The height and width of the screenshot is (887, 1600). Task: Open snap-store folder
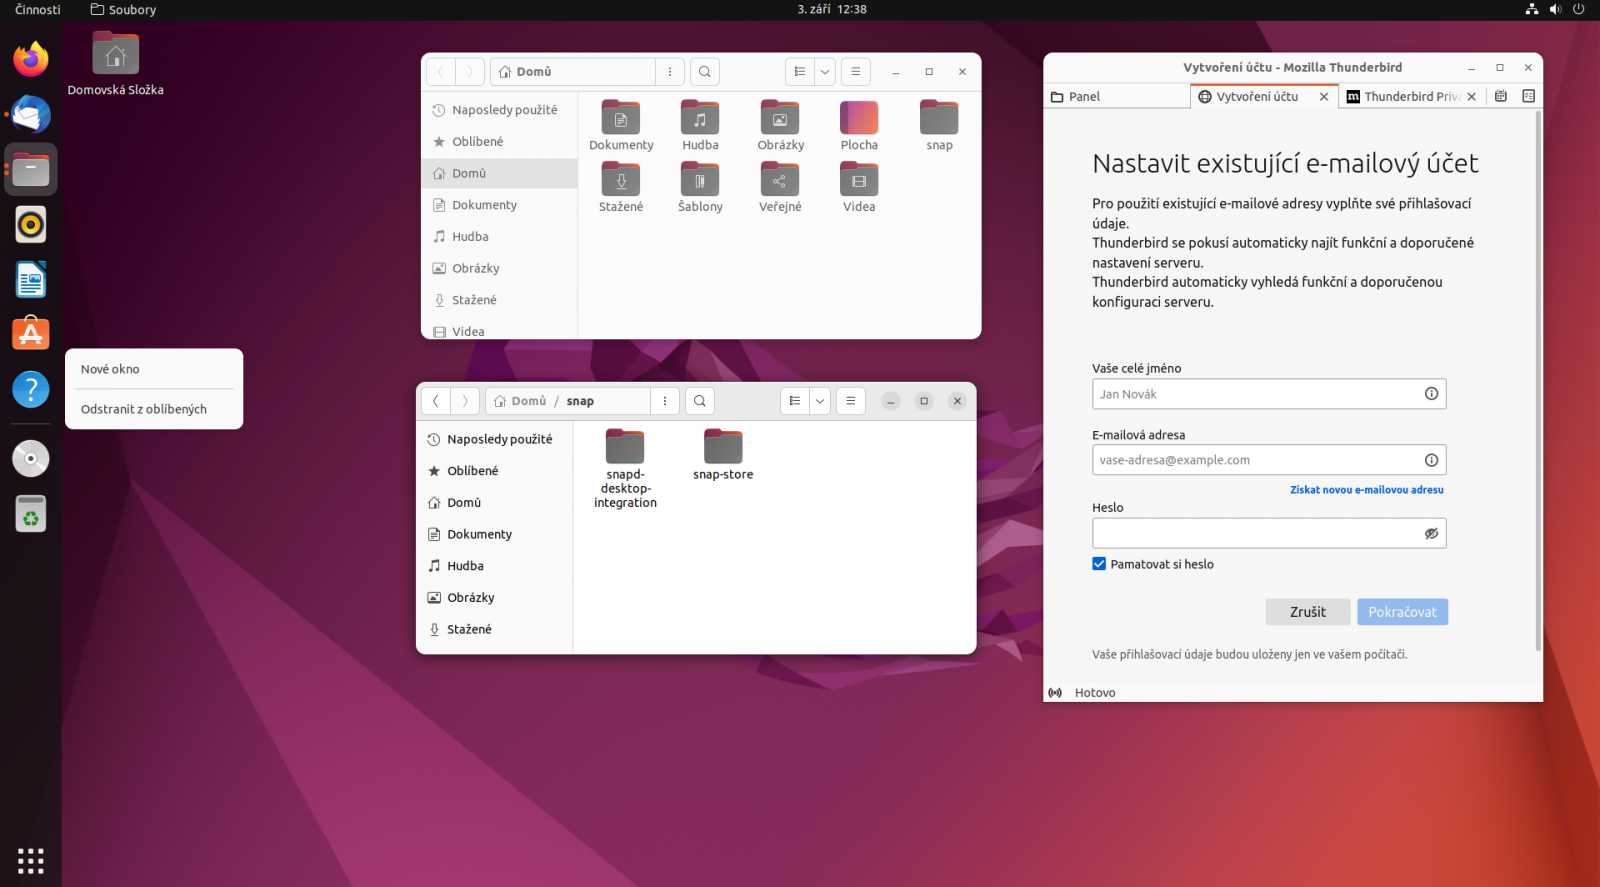(723, 455)
